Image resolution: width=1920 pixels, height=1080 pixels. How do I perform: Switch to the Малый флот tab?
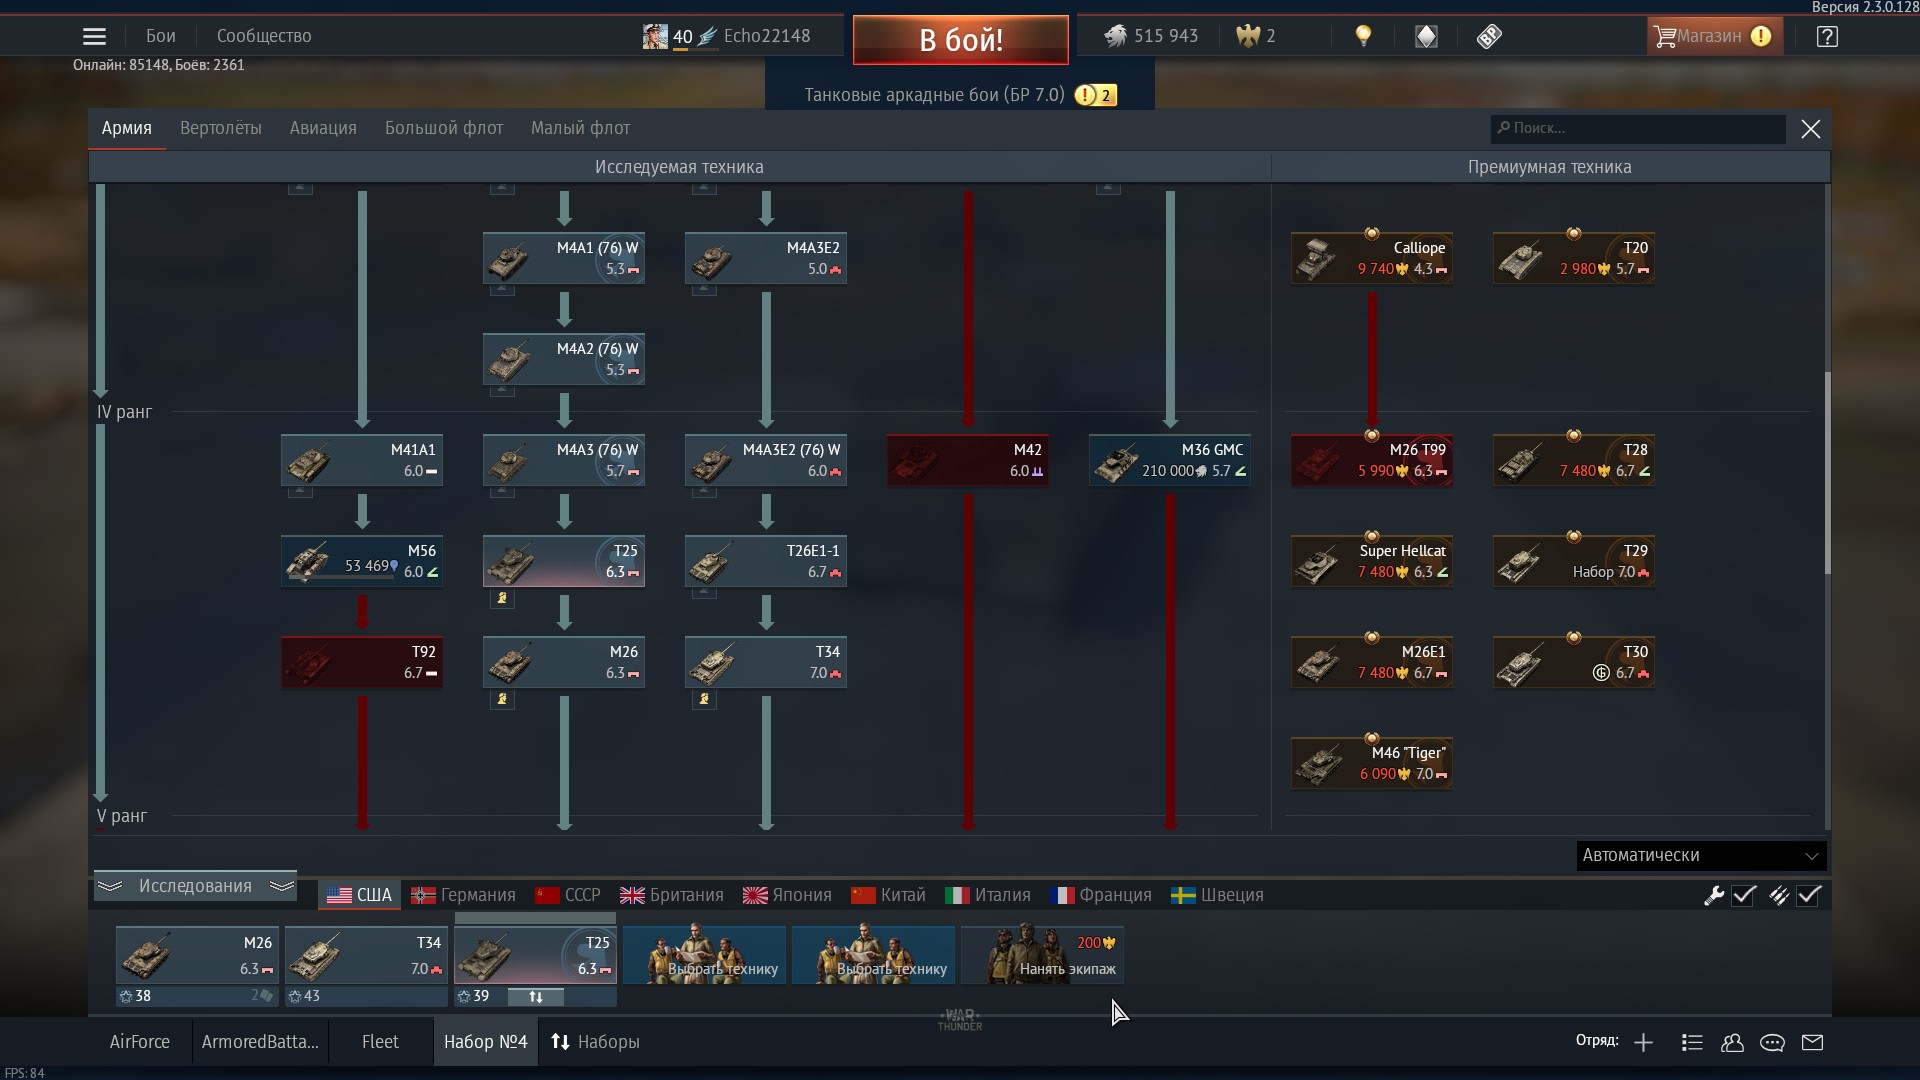coord(580,128)
